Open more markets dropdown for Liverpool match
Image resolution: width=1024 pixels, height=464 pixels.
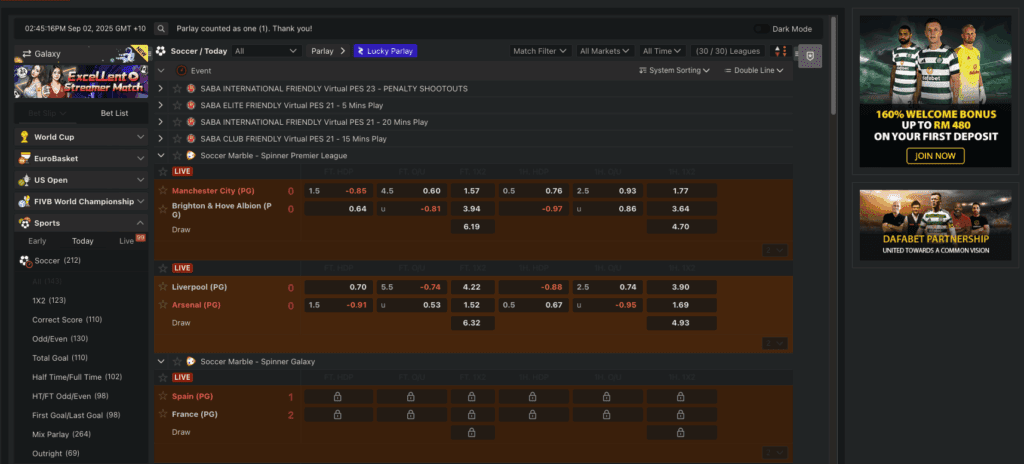[775, 343]
